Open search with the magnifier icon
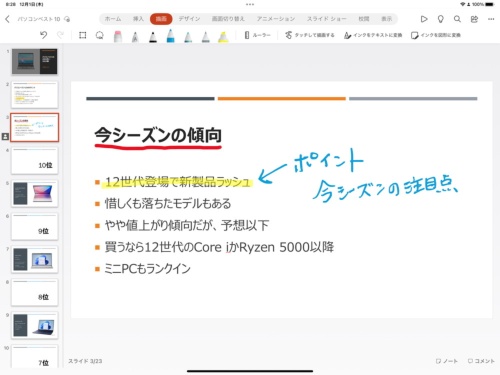The image size is (500, 375). [x=457, y=19]
